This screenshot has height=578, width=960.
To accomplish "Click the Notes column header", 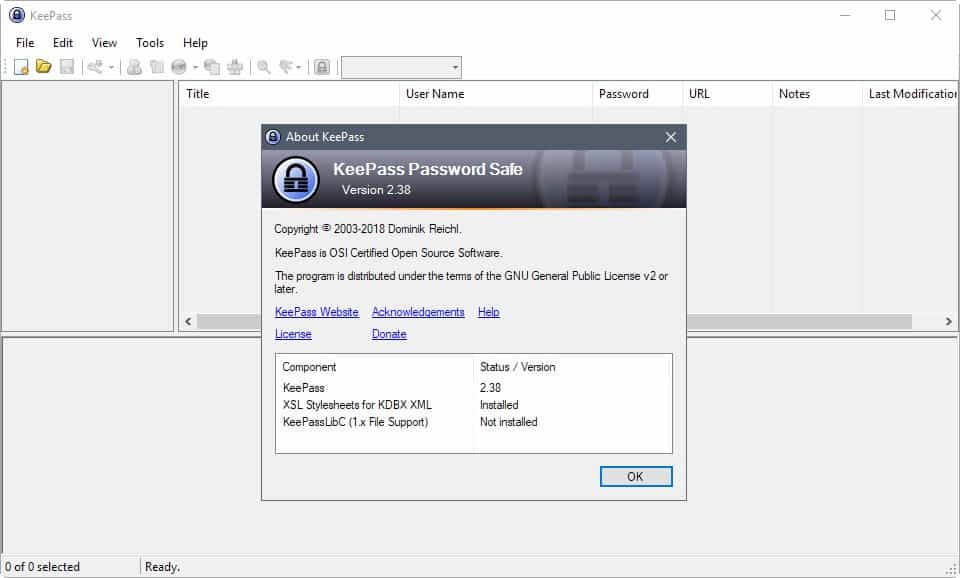I will [x=817, y=94].
